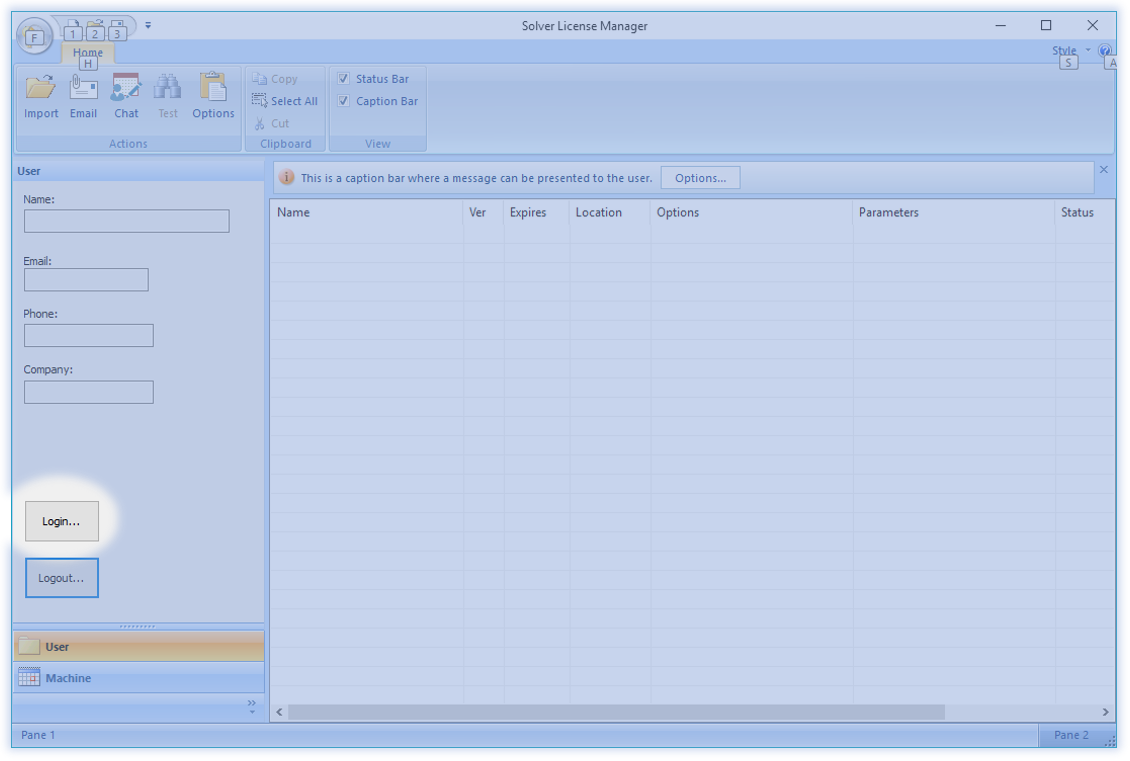Open the Style dropdown menu

(x=1070, y=50)
